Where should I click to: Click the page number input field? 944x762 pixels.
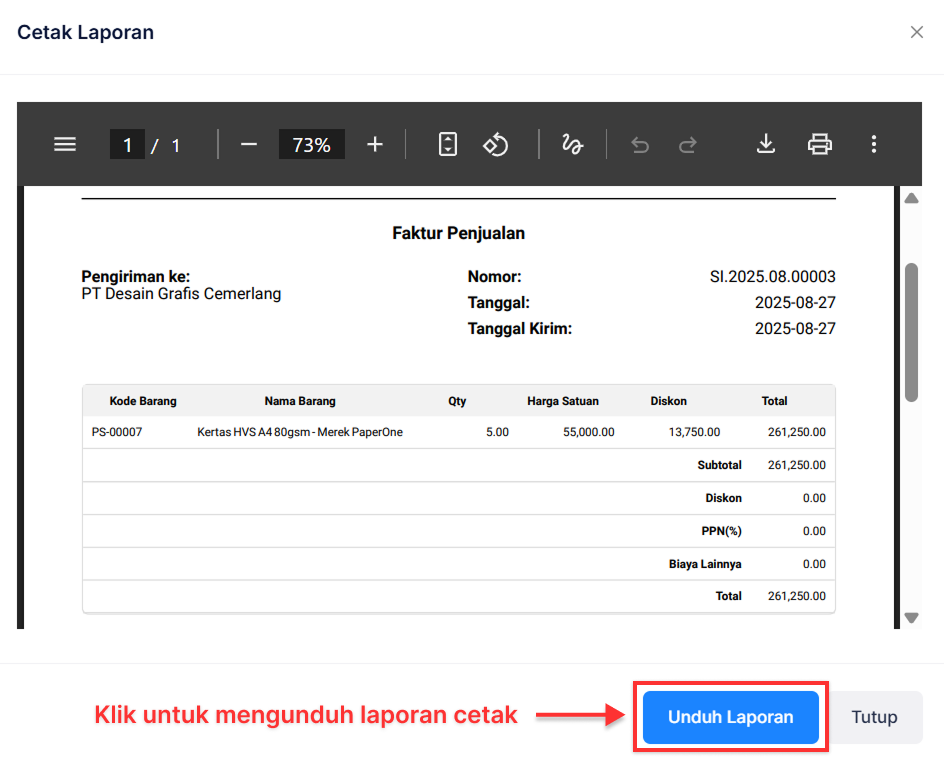(x=127, y=144)
